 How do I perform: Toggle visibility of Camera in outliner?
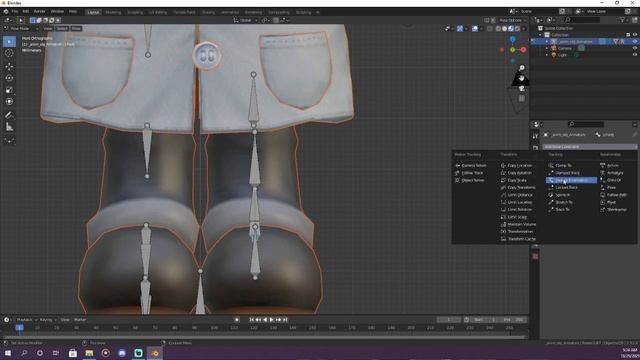(x=635, y=48)
